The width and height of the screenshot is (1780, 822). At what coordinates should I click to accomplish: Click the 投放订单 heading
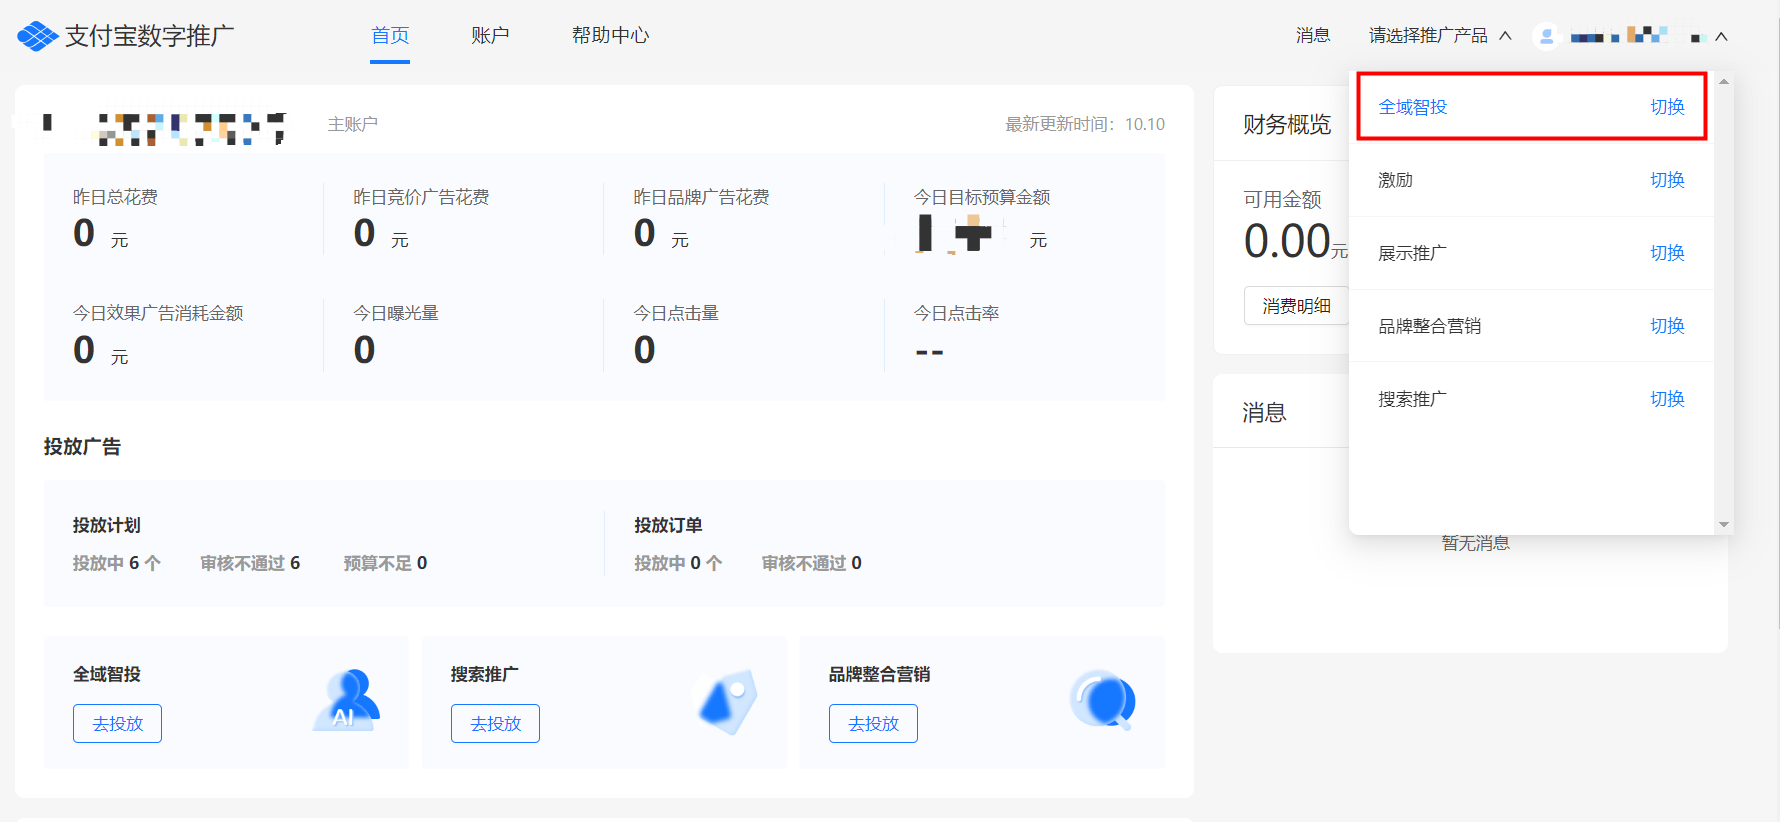[x=668, y=525]
